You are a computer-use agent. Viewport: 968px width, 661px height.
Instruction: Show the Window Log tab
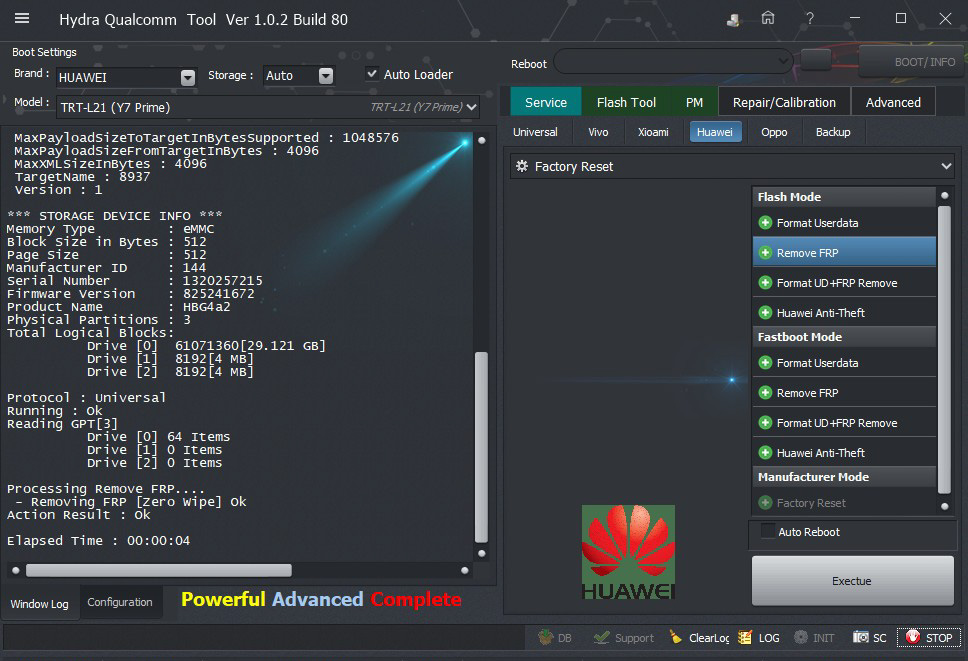40,604
